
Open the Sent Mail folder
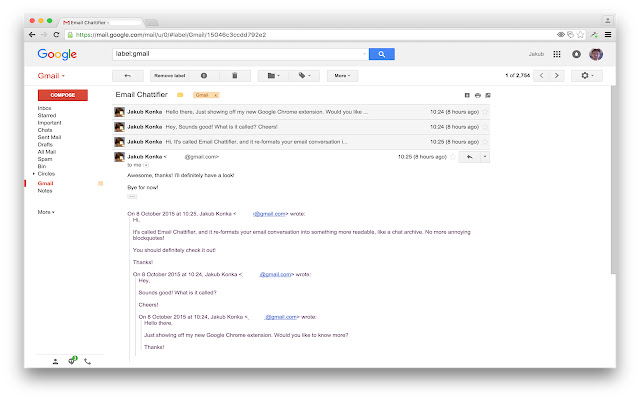coord(49,137)
